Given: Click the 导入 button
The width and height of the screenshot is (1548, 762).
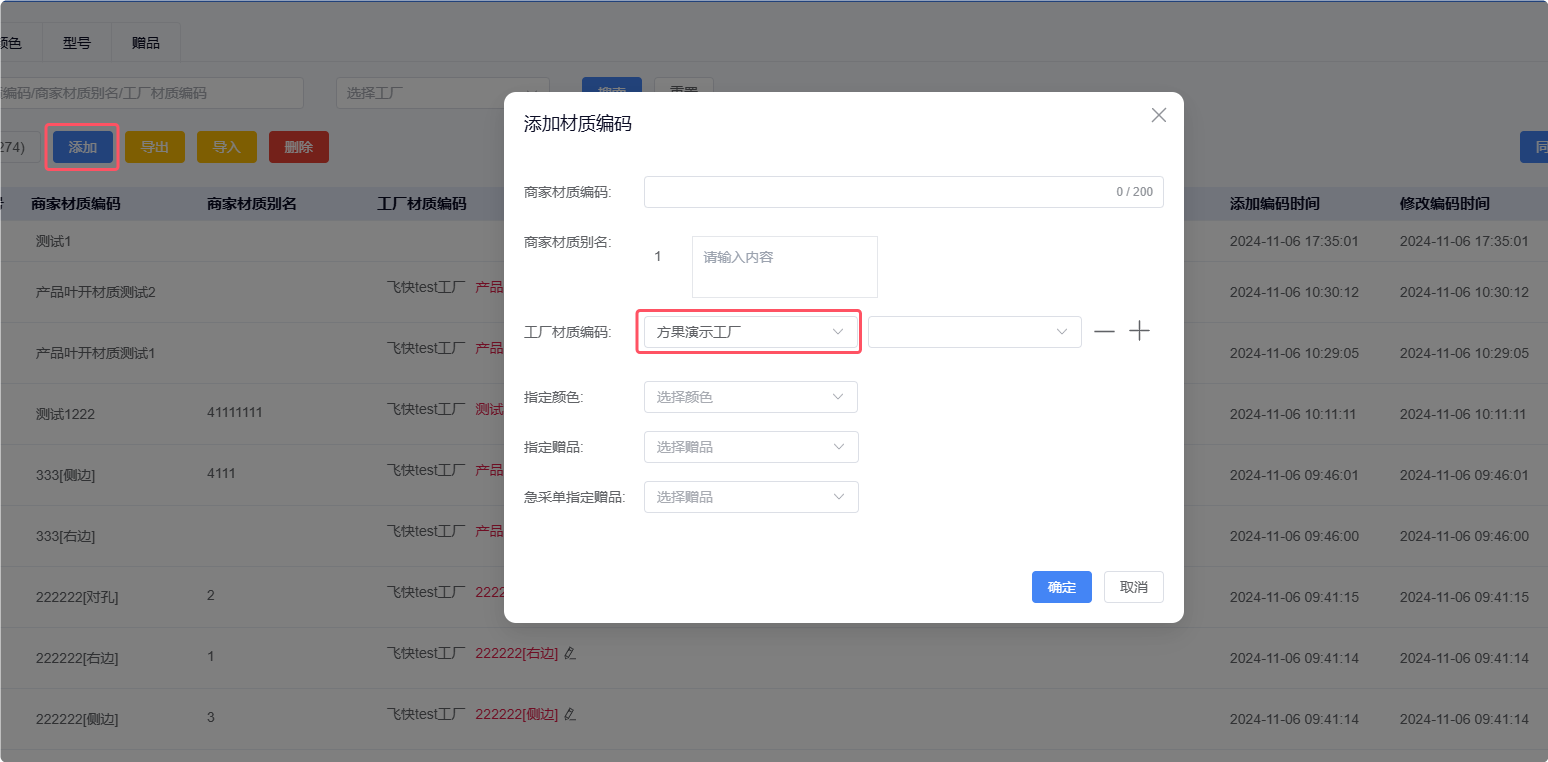Looking at the screenshot, I should 227,147.
